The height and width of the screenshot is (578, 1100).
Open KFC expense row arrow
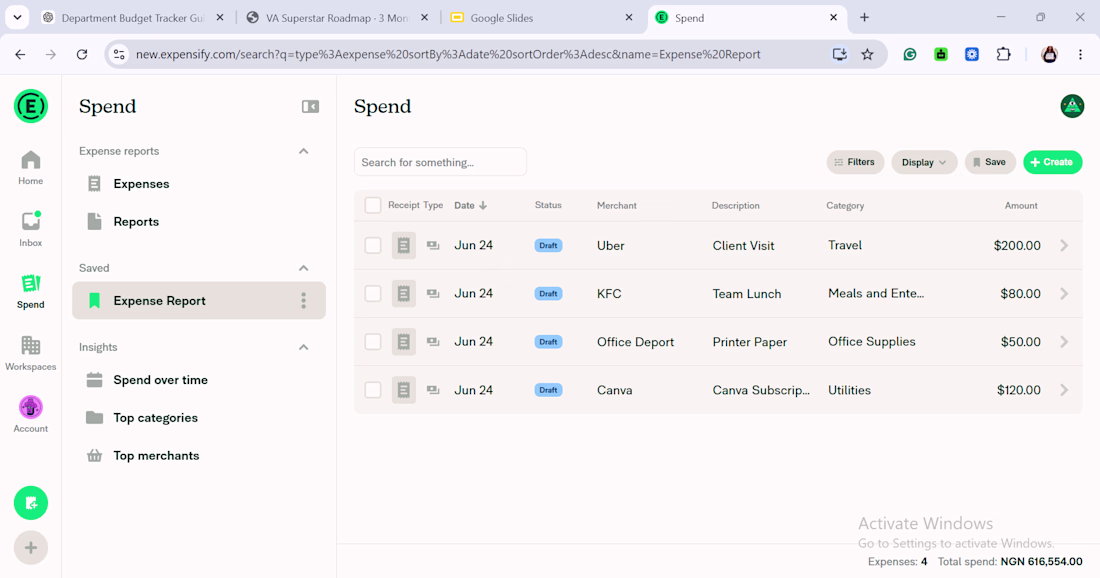click(1064, 294)
